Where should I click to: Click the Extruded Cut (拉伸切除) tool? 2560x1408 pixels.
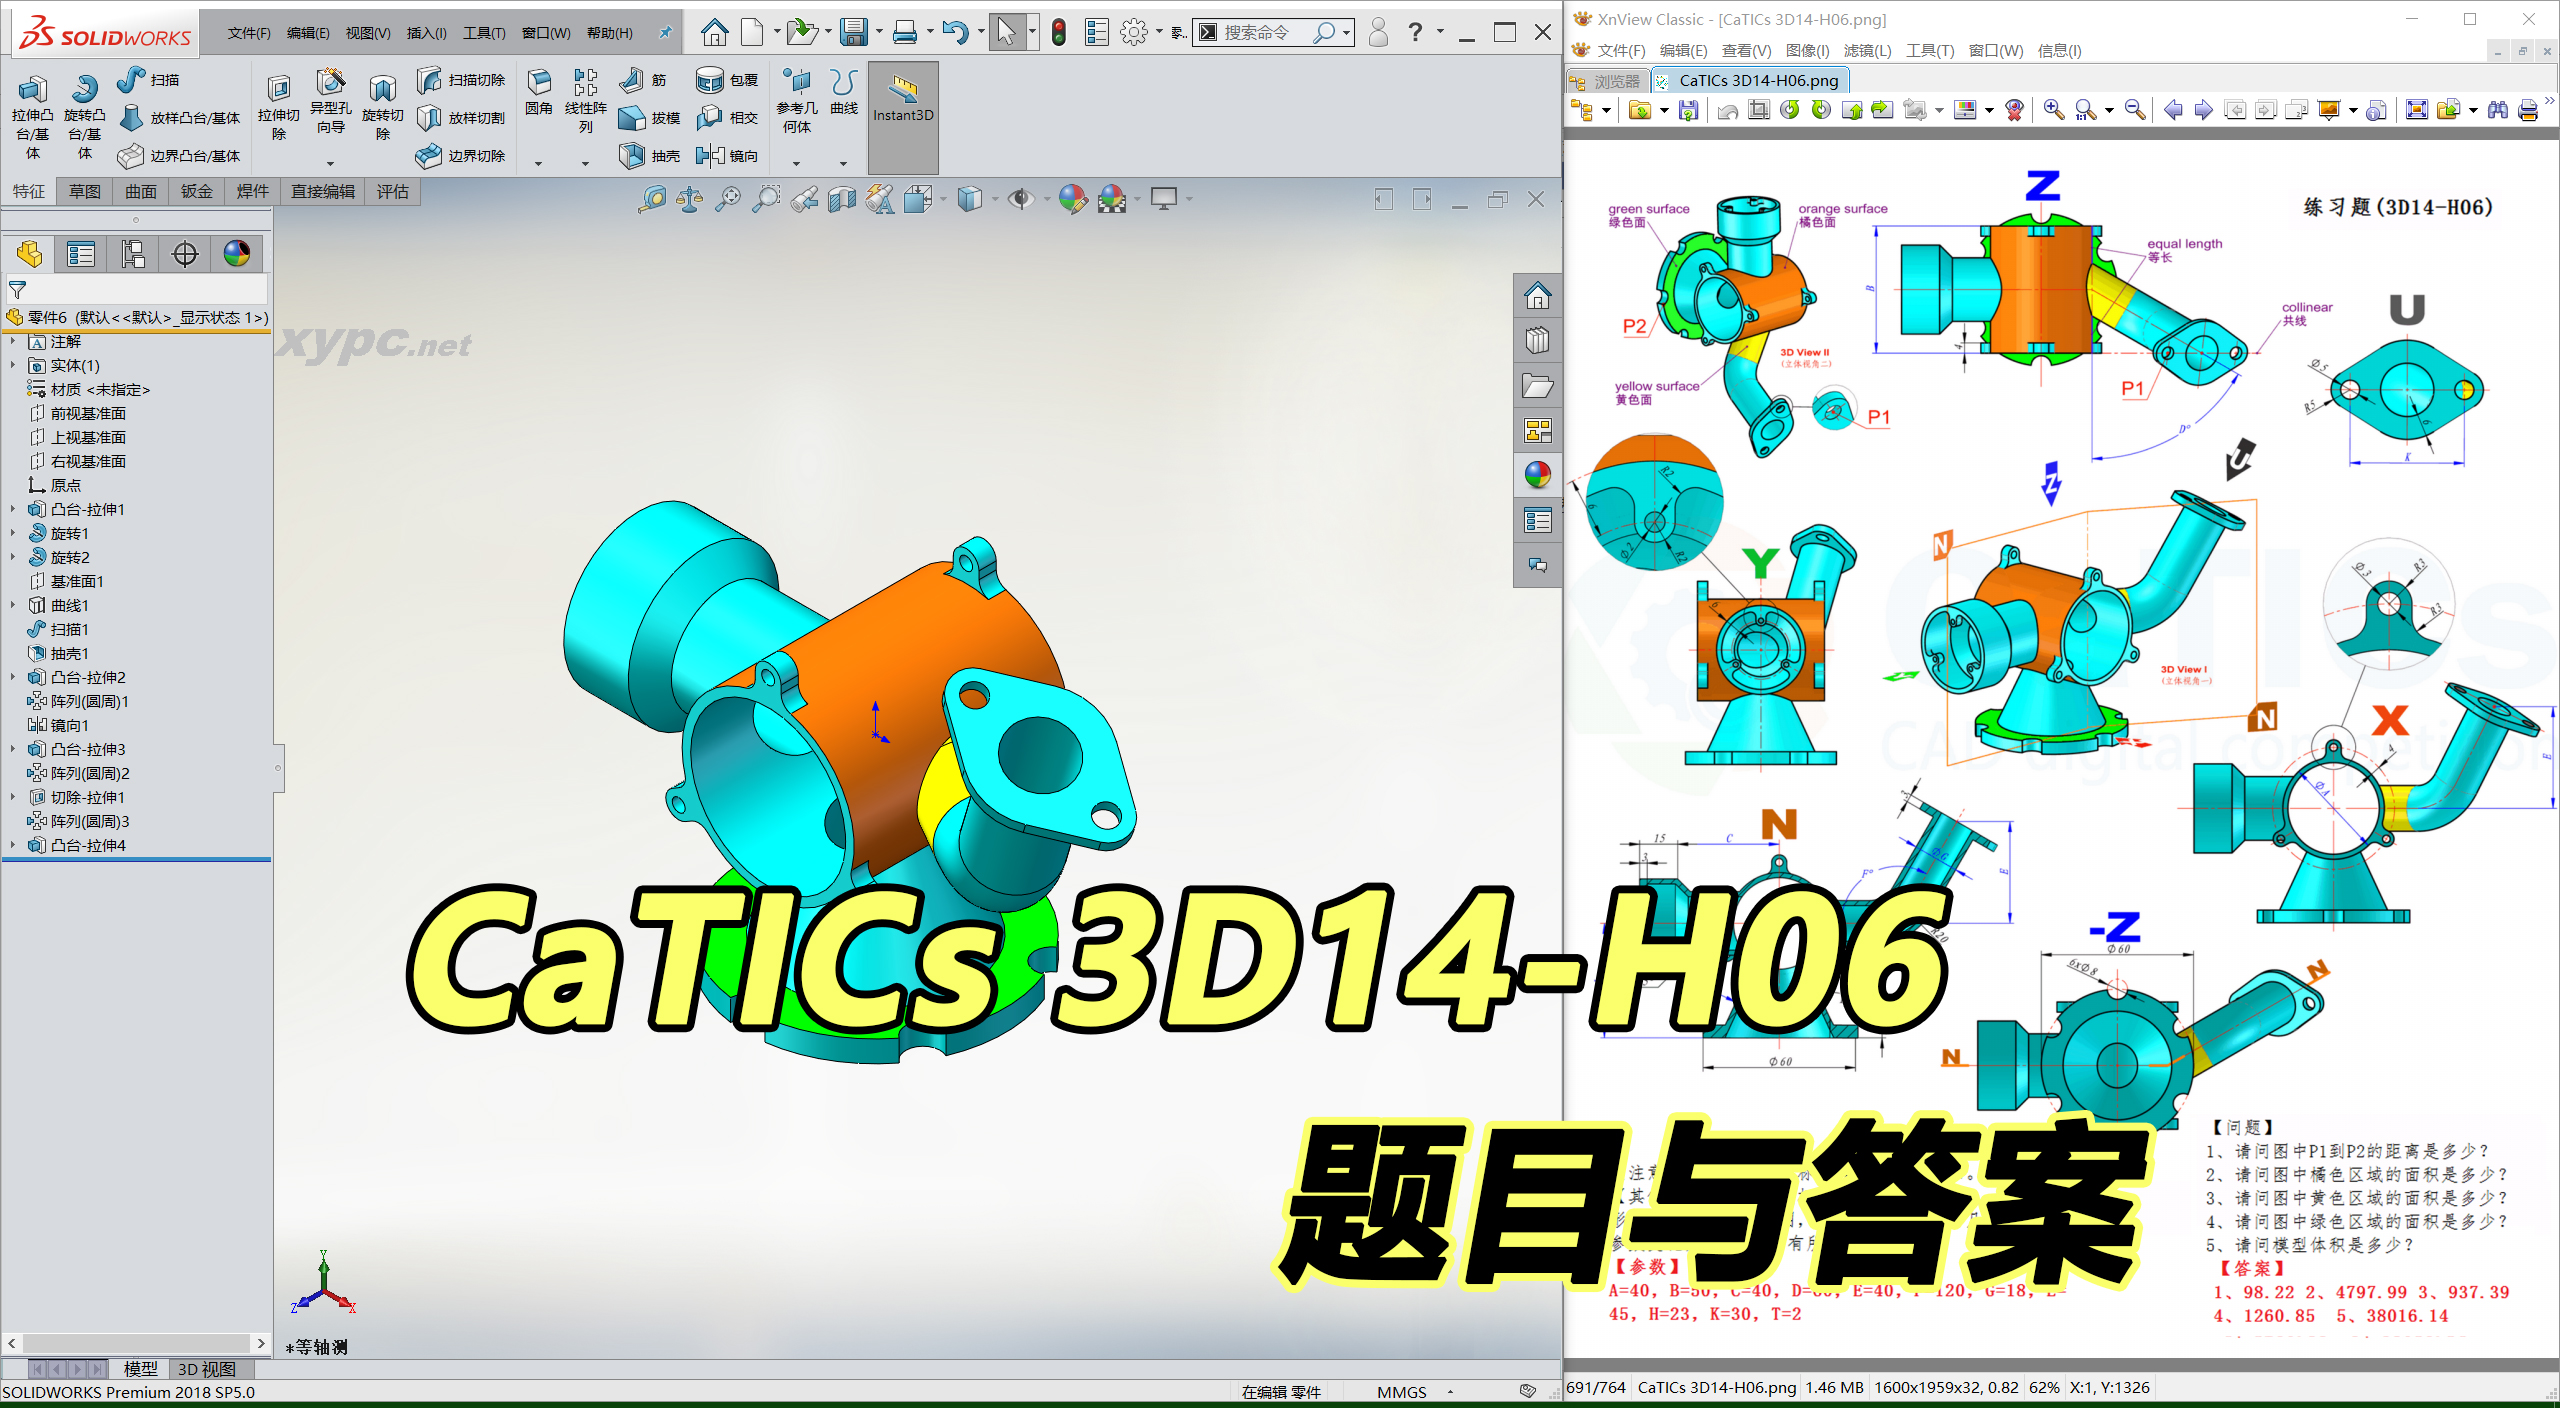coord(279,108)
